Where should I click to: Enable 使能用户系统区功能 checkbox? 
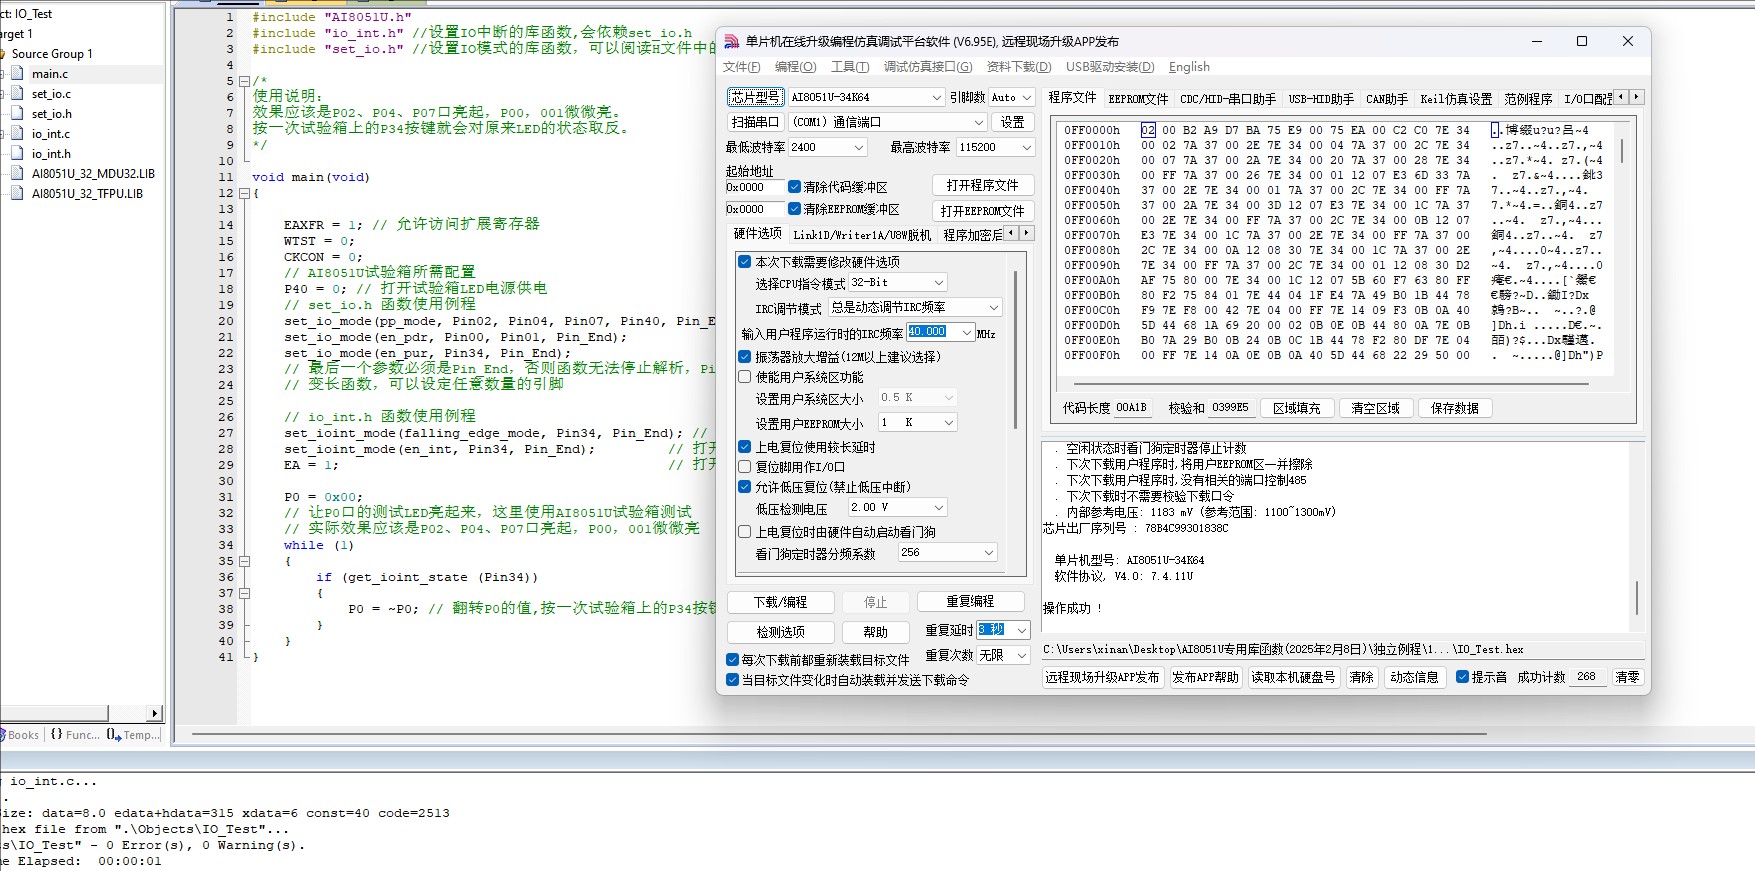coord(744,377)
